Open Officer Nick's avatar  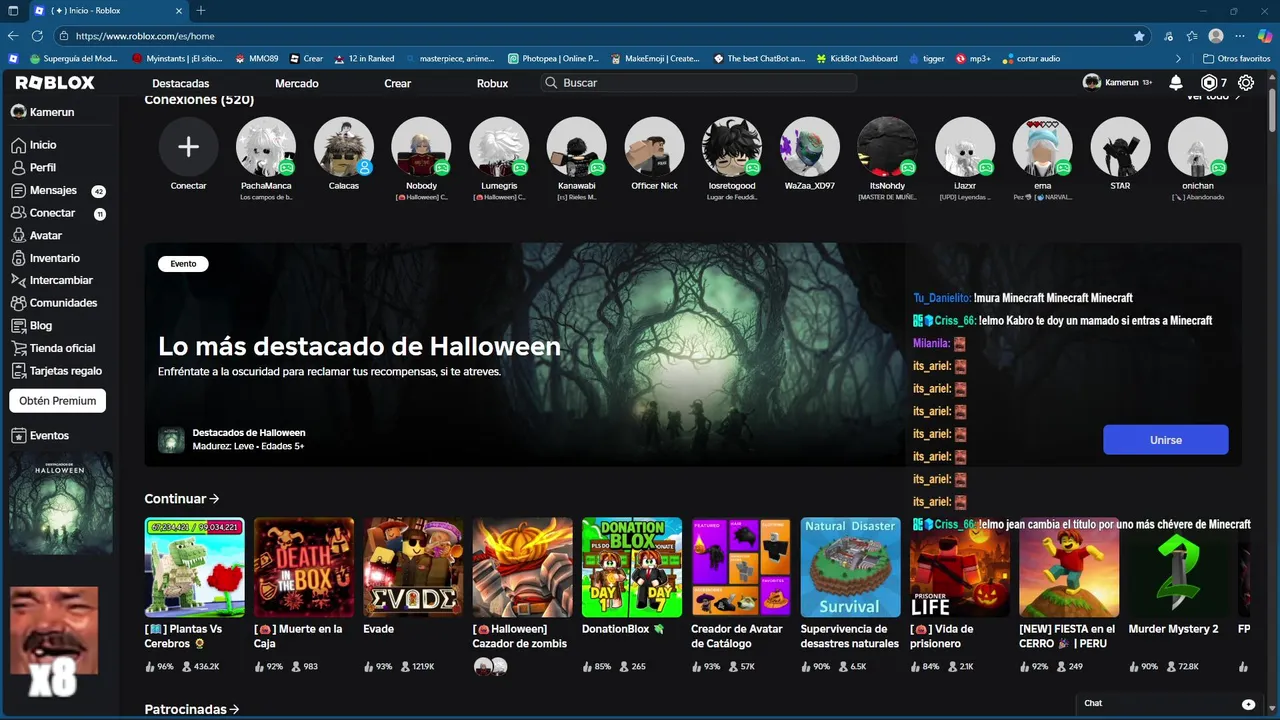click(x=655, y=147)
